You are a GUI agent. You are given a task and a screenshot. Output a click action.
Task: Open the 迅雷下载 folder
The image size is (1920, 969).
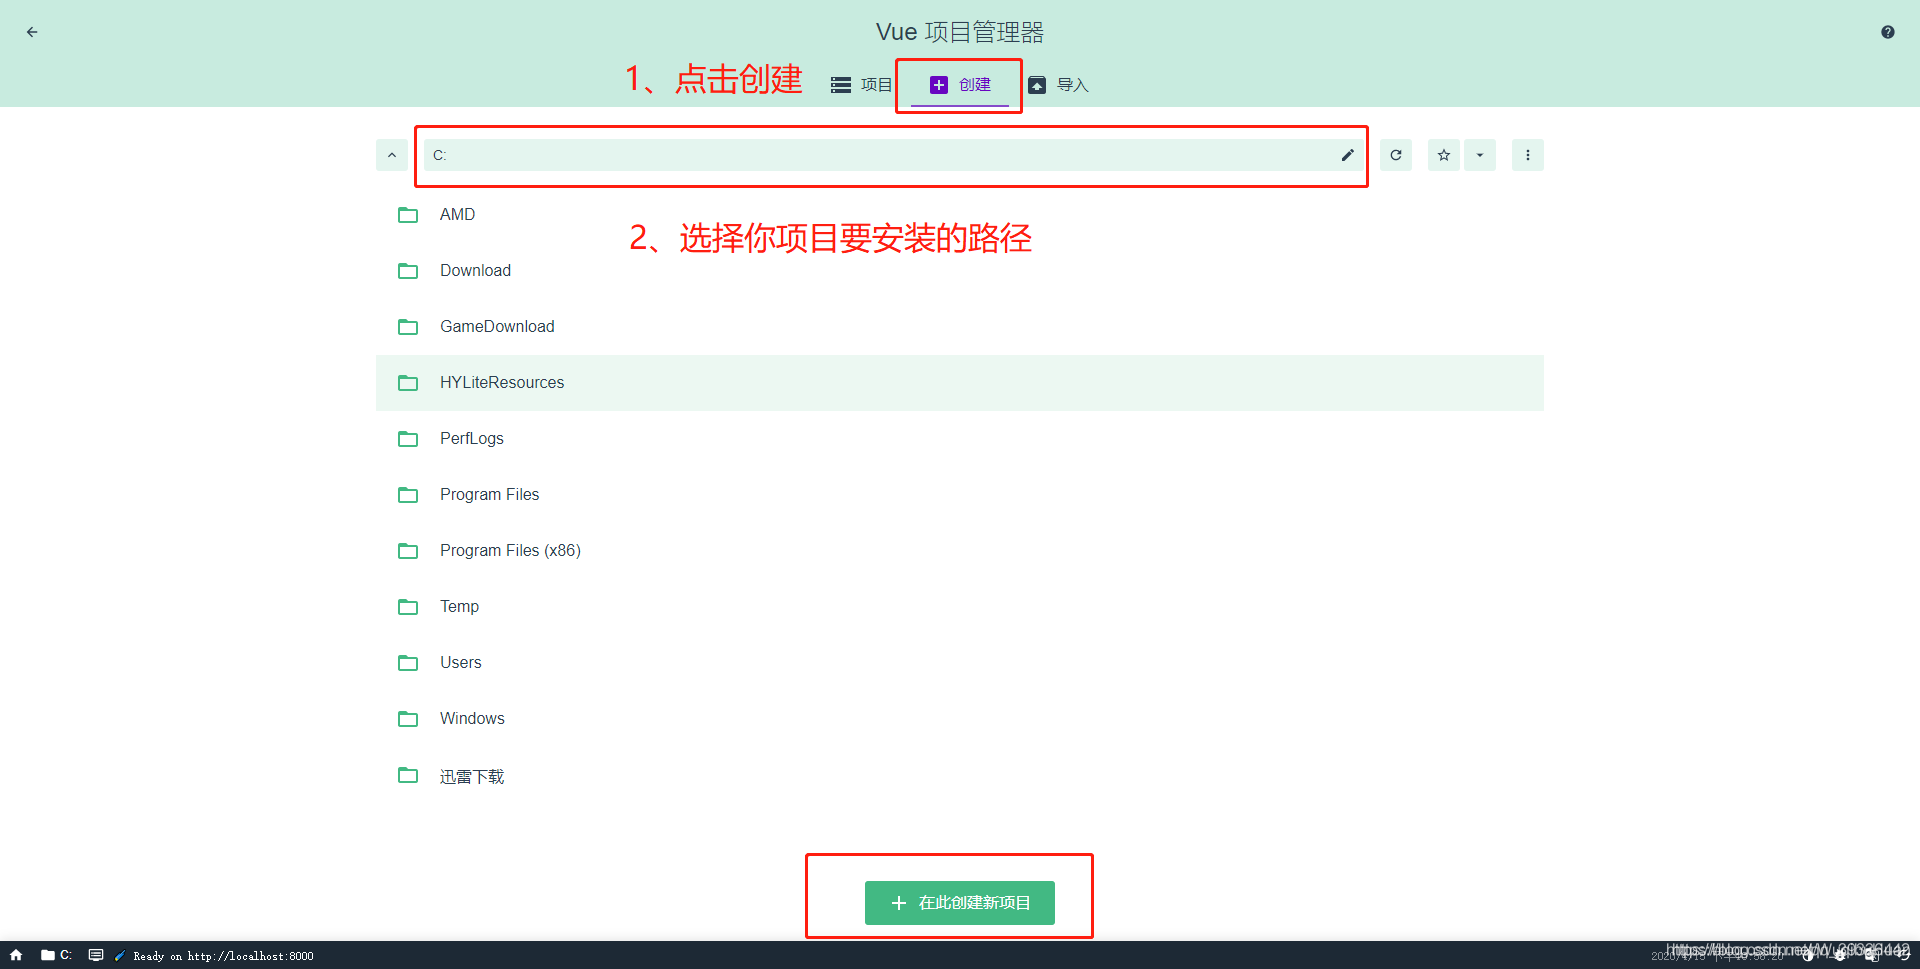click(x=960, y=776)
